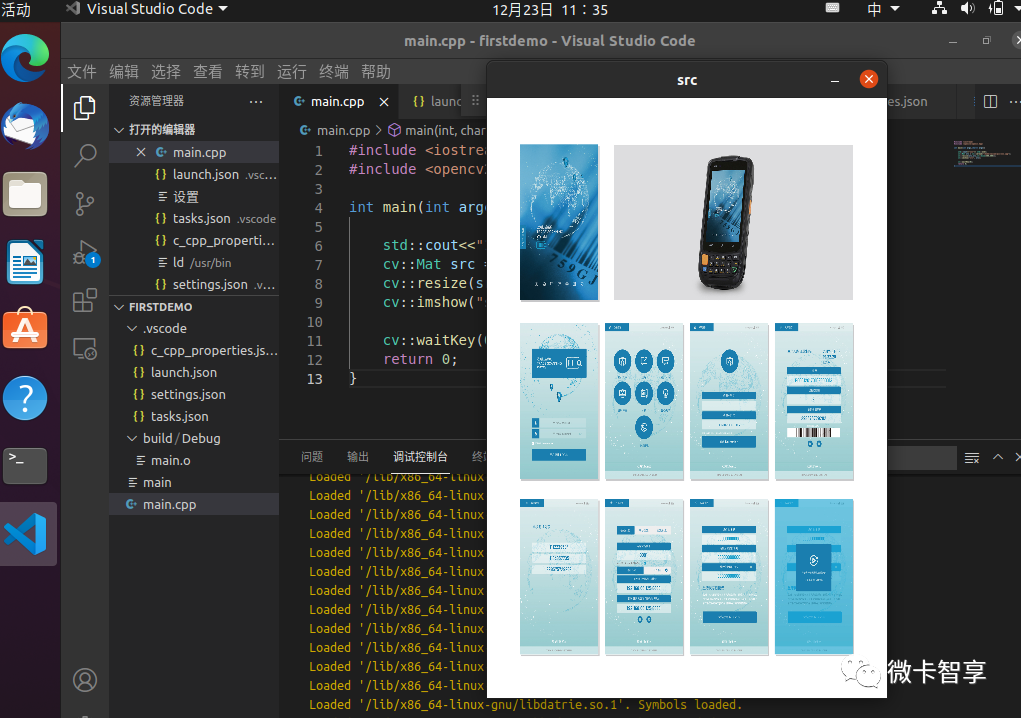The height and width of the screenshot is (718, 1021).
Task: Open the 帮助 menu
Action: tap(376, 72)
